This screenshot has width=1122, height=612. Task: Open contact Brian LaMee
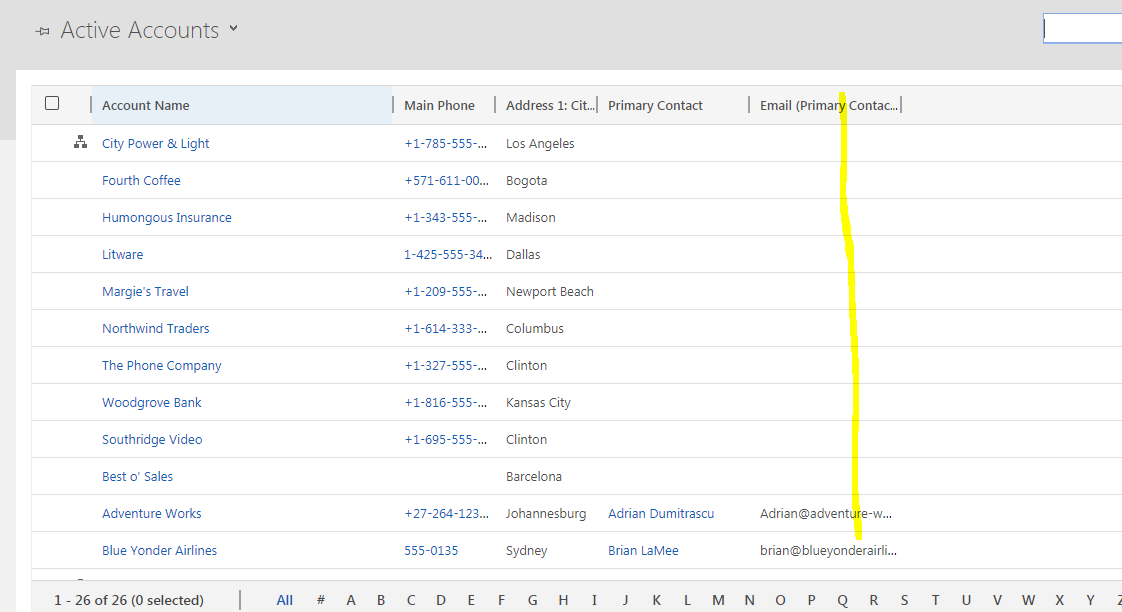(643, 550)
